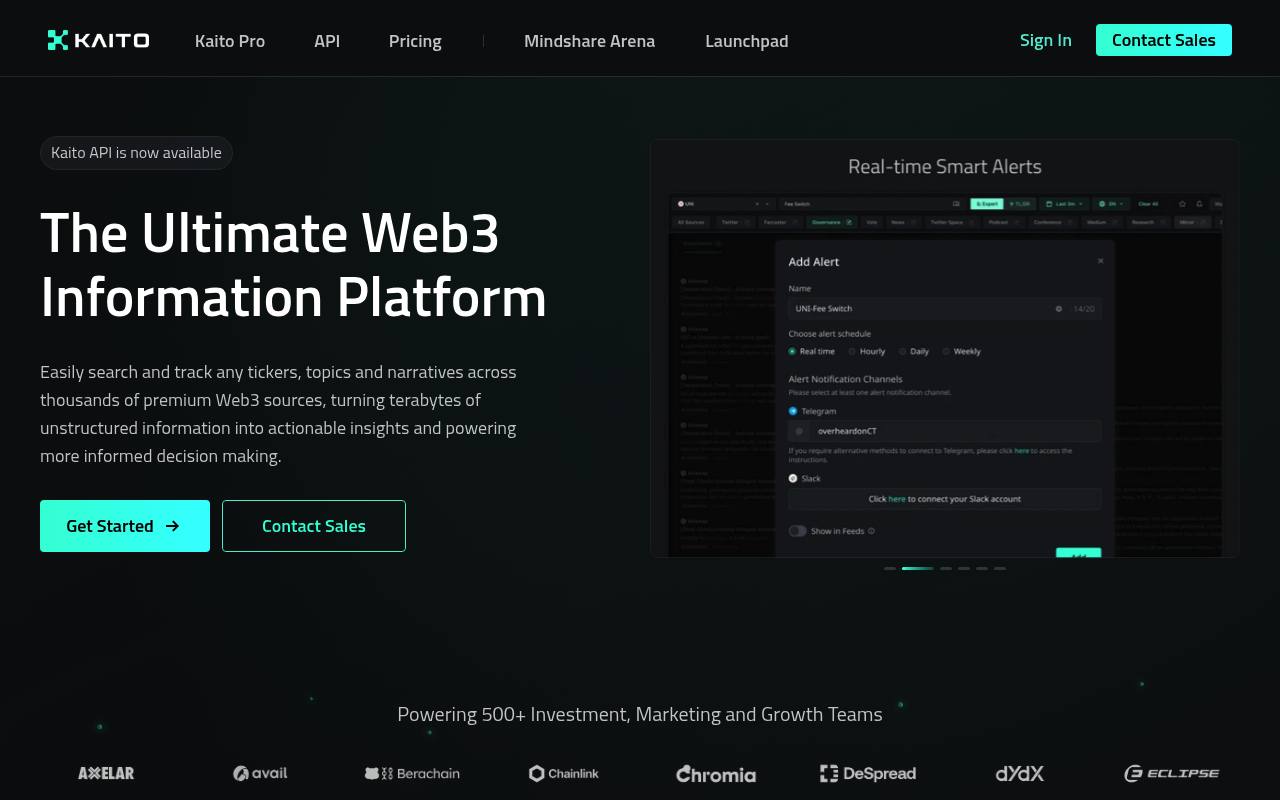Viewport: 1280px width, 800px height.
Task: Click the Choose alert schedule label
Action: point(829,334)
